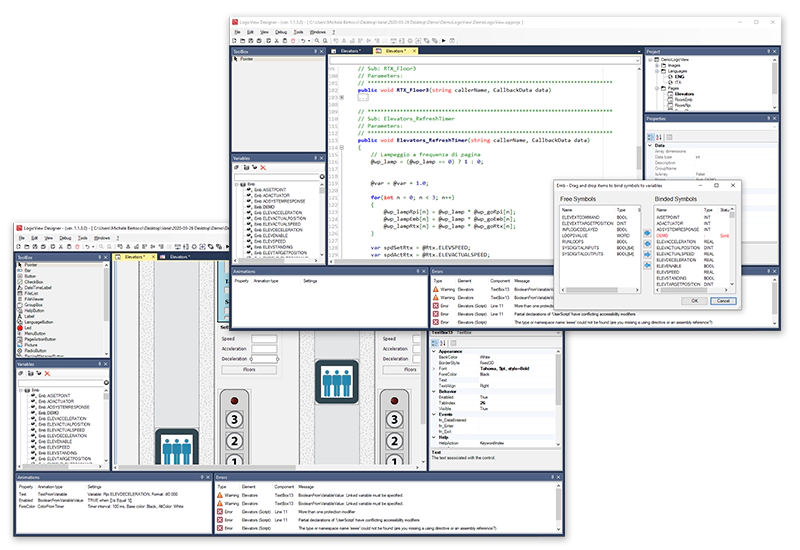Click Cancel in symbols binding dialog
The width and height of the screenshot is (800, 550).
pyautogui.click(x=723, y=302)
